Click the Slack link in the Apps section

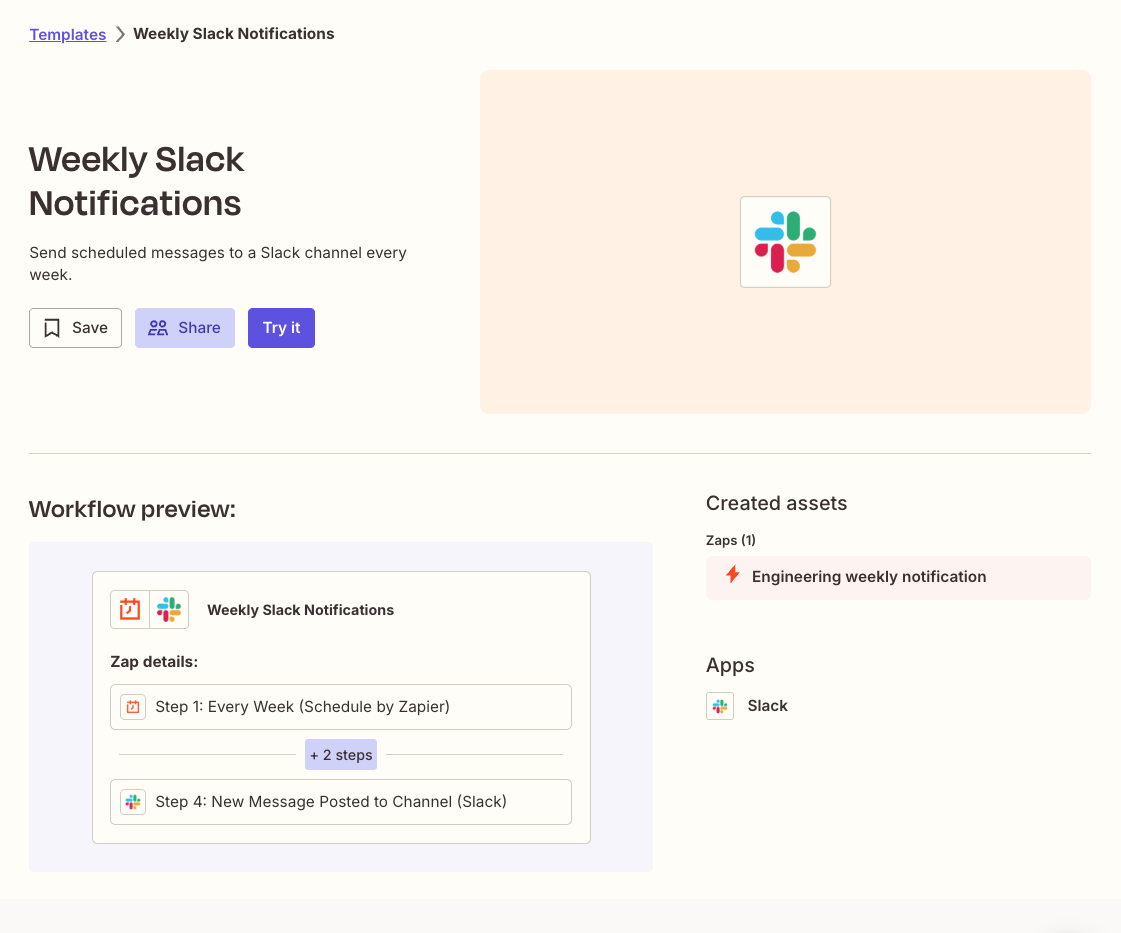click(x=767, y=705)
